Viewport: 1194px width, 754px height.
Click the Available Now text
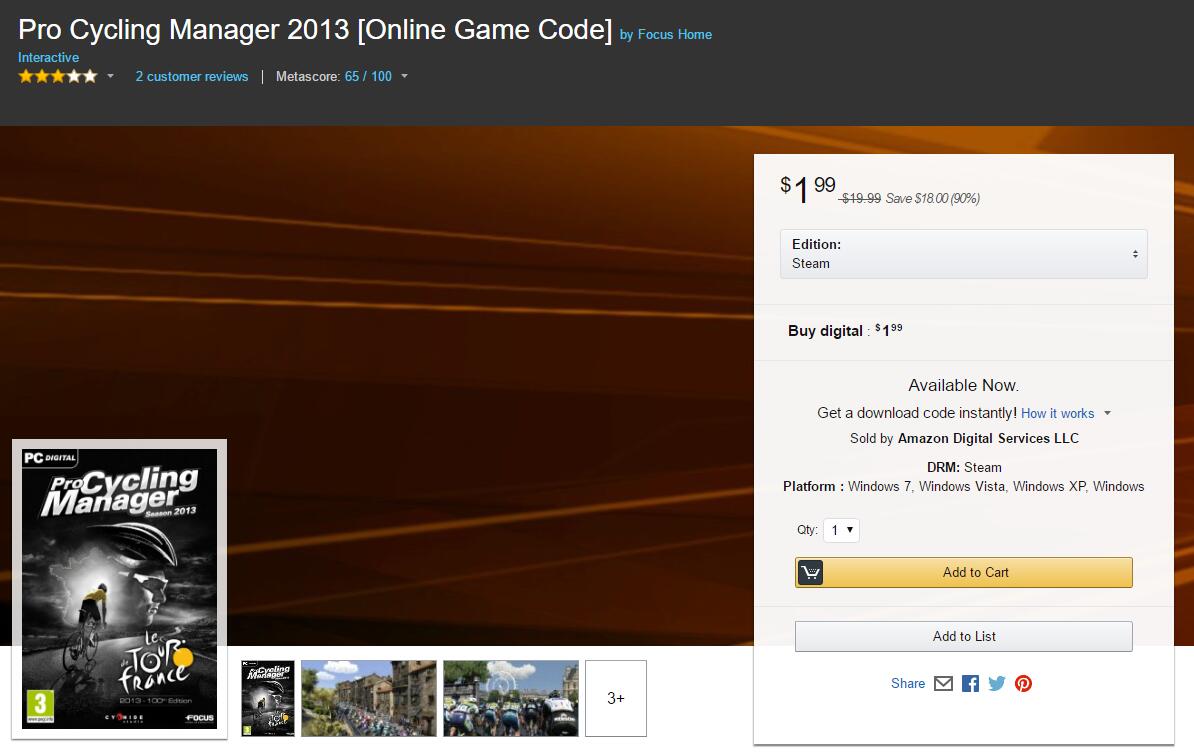tap(963, 385)
